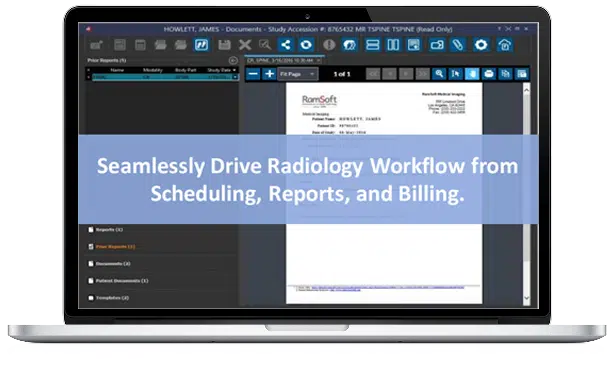Click the eye view icon

coord(306,45)
